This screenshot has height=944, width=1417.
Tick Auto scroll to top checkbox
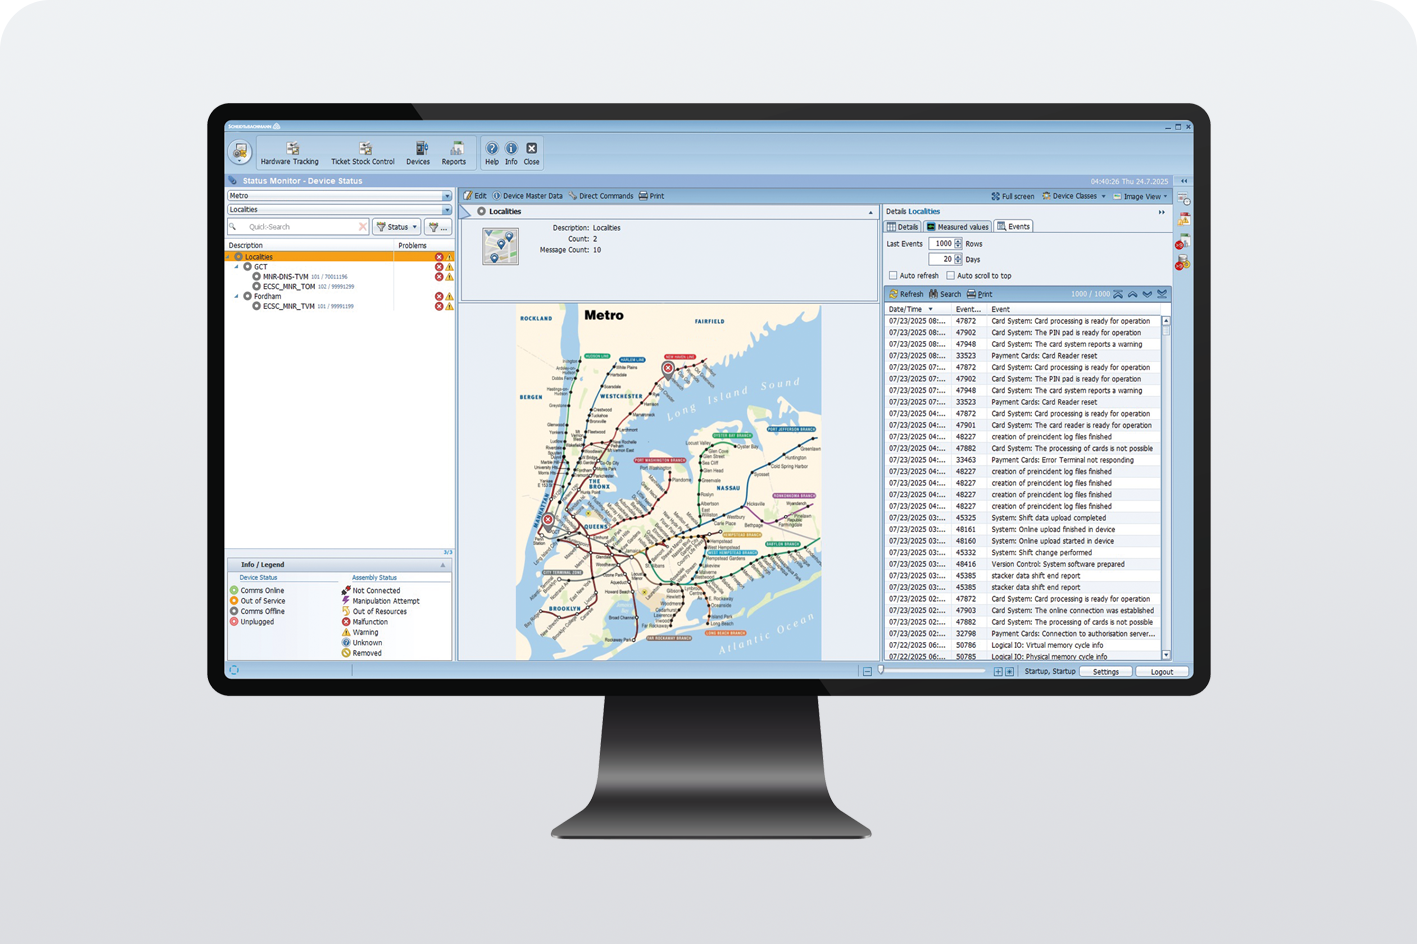[x=950, y=276]
